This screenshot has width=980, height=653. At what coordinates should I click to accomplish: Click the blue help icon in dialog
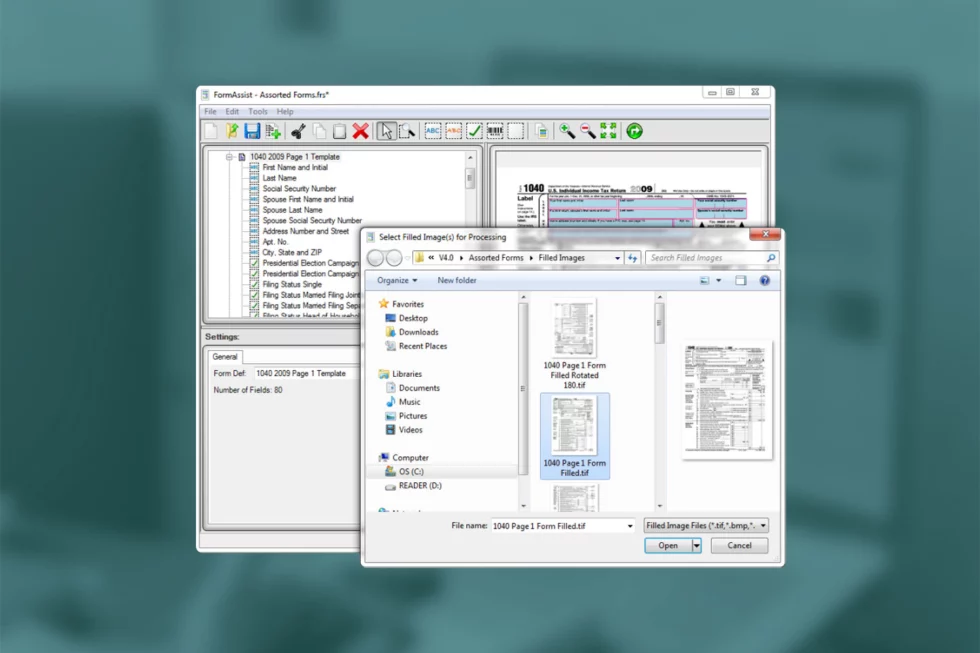point(765,281)
